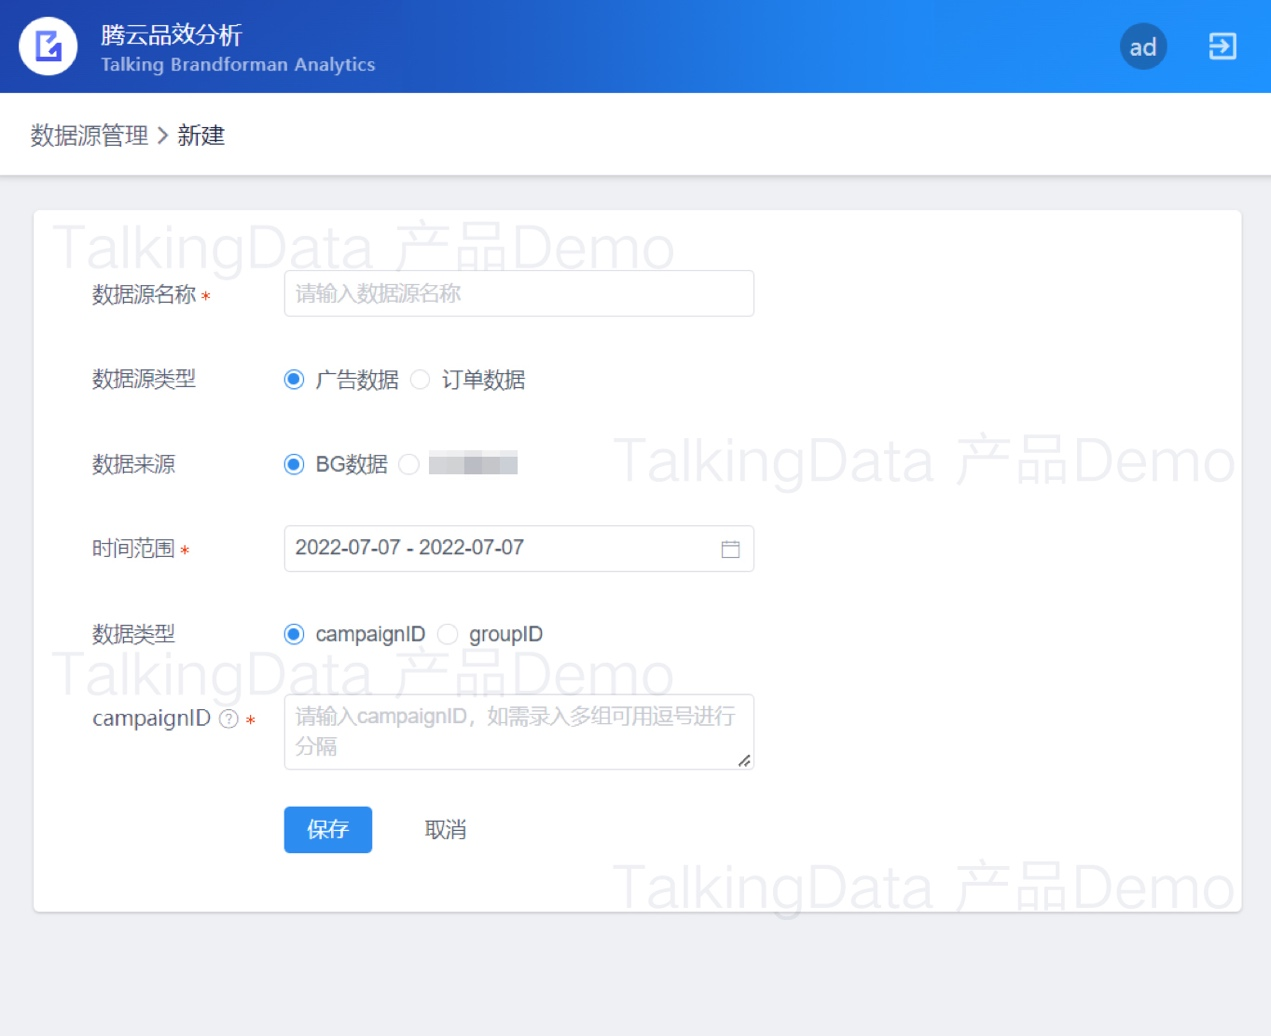This screenshot has width=1271, height=1036.
Task: Select the blurred data source radio option
Action: [x=408, y=465]
